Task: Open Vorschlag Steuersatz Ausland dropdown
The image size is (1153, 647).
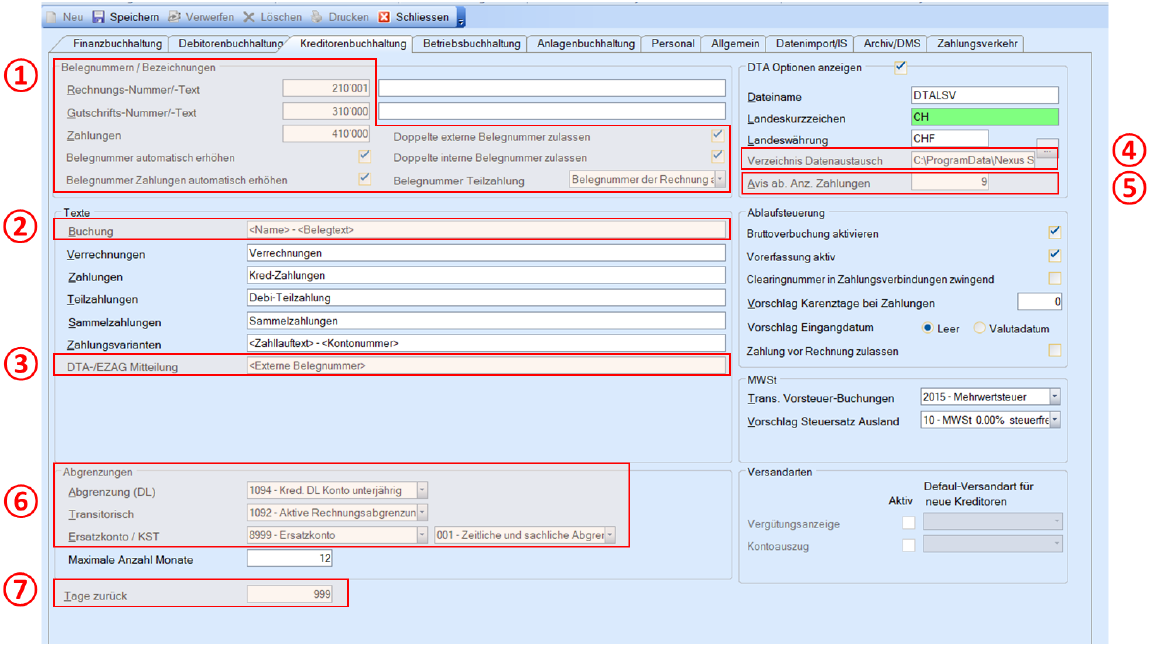Action: 1054,421
